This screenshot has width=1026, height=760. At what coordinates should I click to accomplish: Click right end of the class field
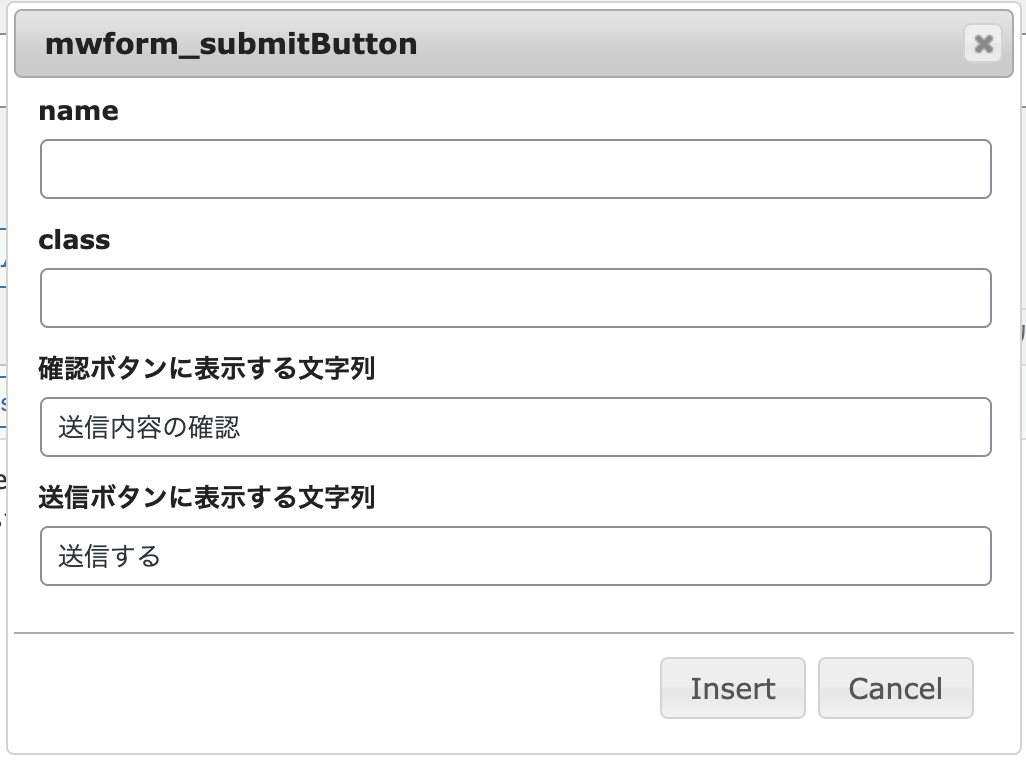pos(916,298)
